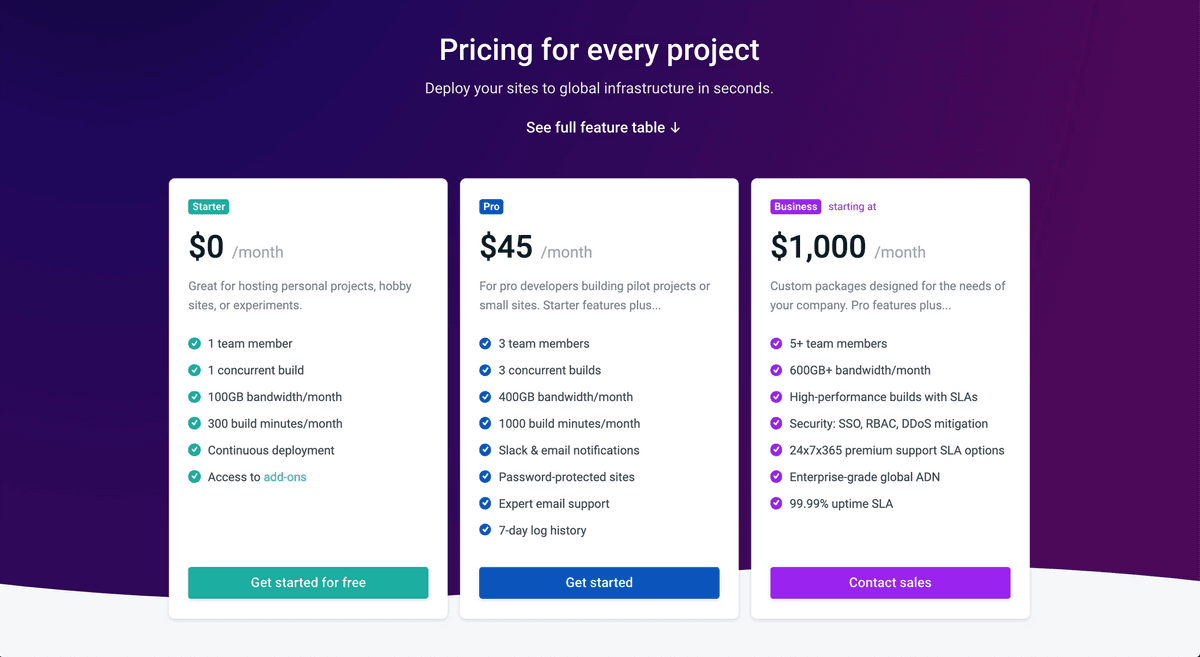Click checkmark icon beside 'Enterprise-grade global ADN'
Viewport: 1200px width, 657px height.
[776, 478]
